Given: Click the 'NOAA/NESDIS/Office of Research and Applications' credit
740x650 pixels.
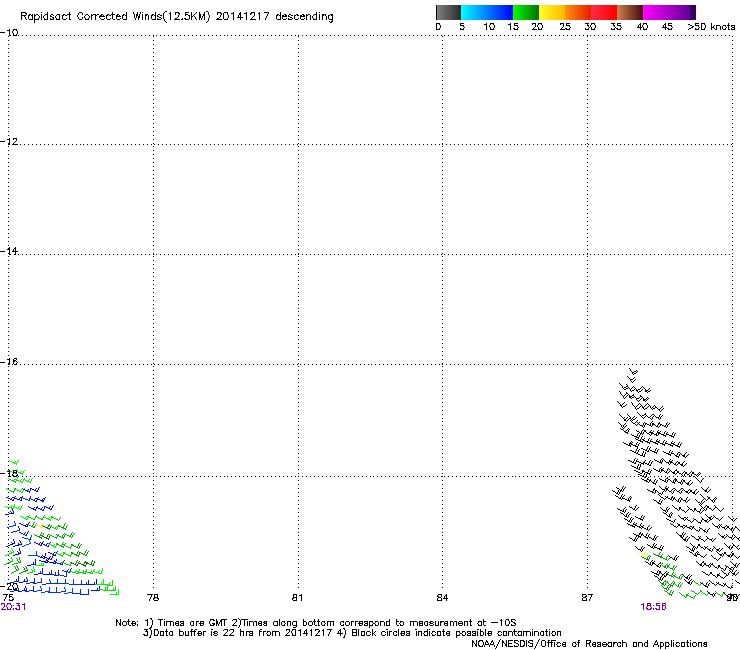Looking at the screenshot, I should [x=589, y=644].
